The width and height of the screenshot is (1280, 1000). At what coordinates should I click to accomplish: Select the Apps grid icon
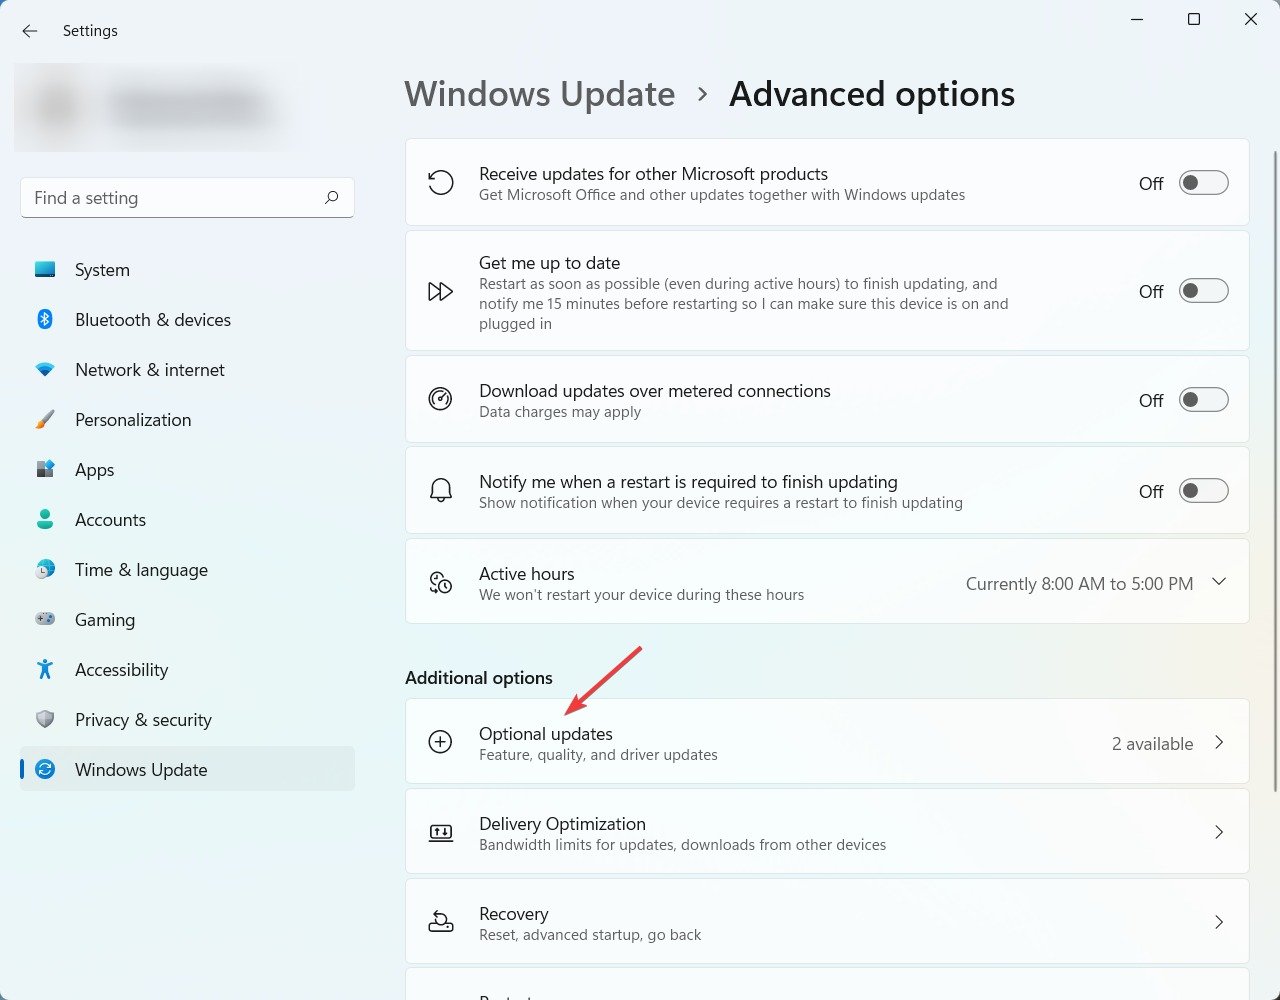click(x=45, y=469)
